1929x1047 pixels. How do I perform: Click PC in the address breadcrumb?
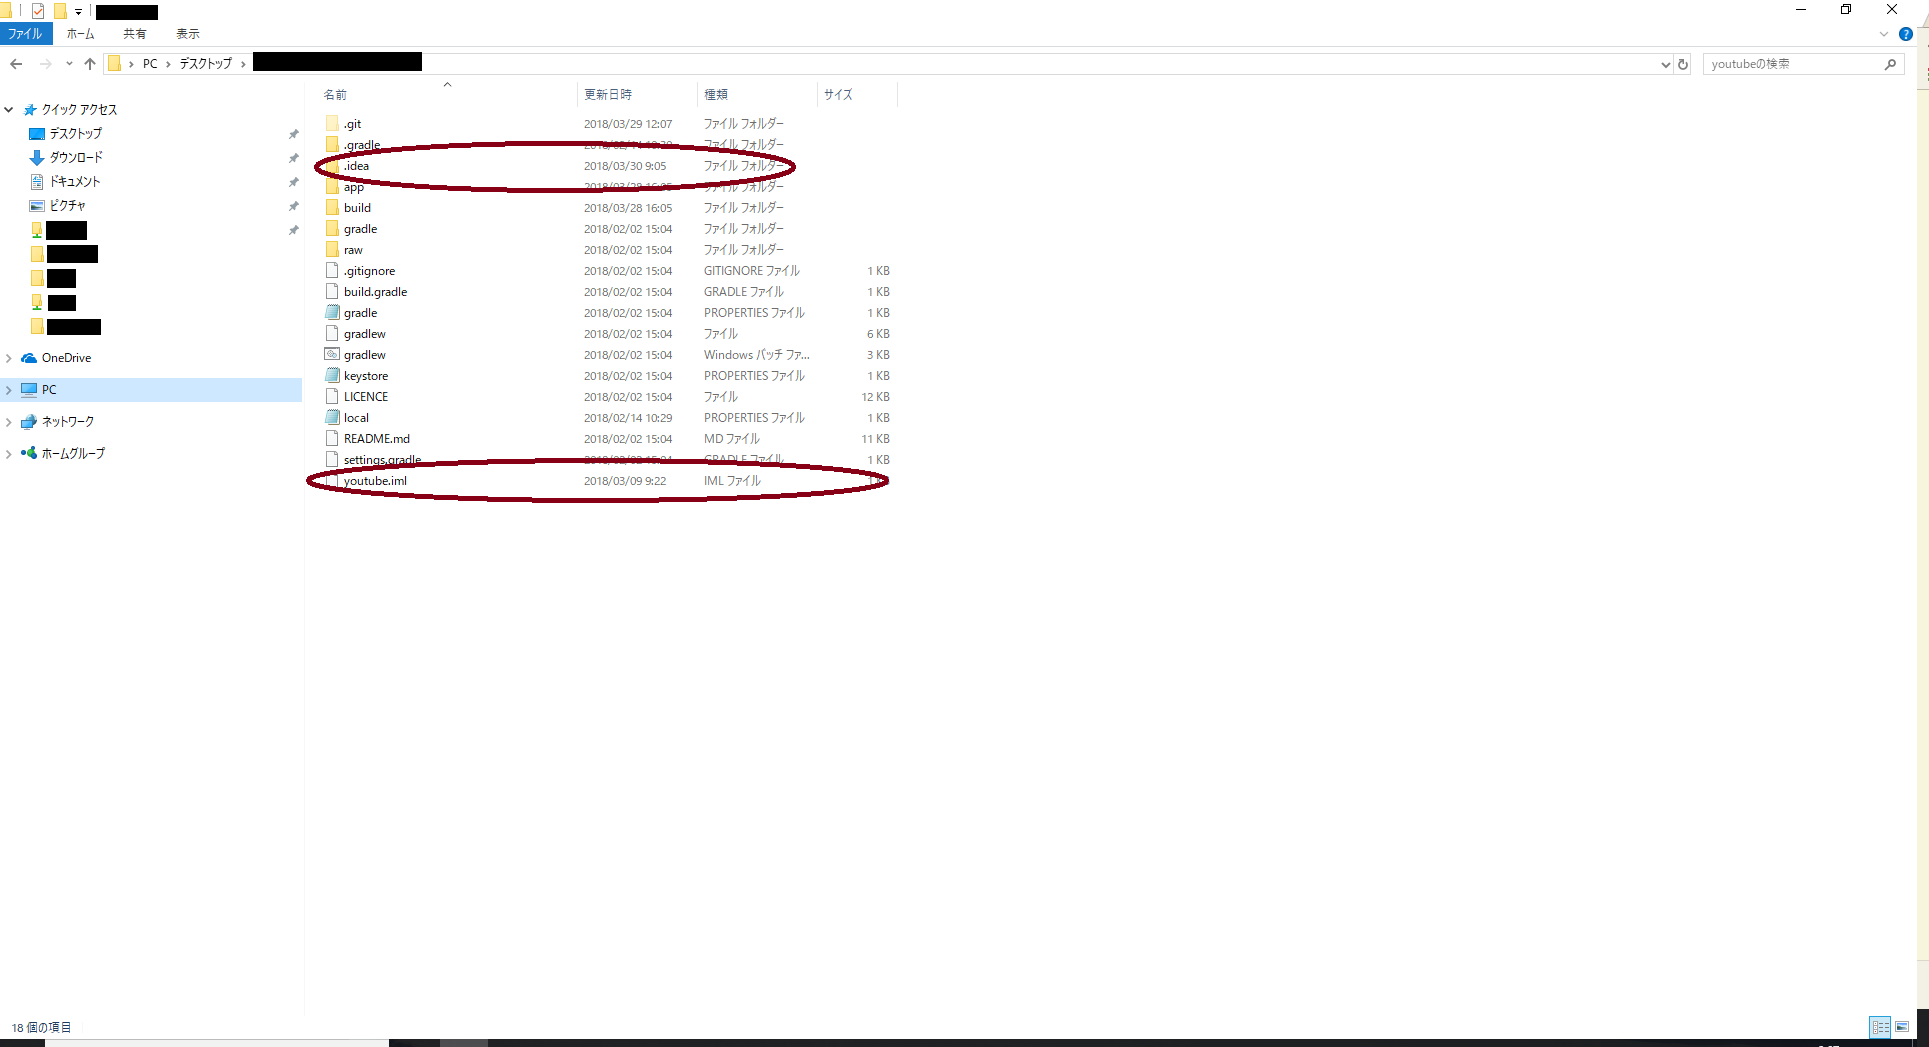tap(150, 64)
